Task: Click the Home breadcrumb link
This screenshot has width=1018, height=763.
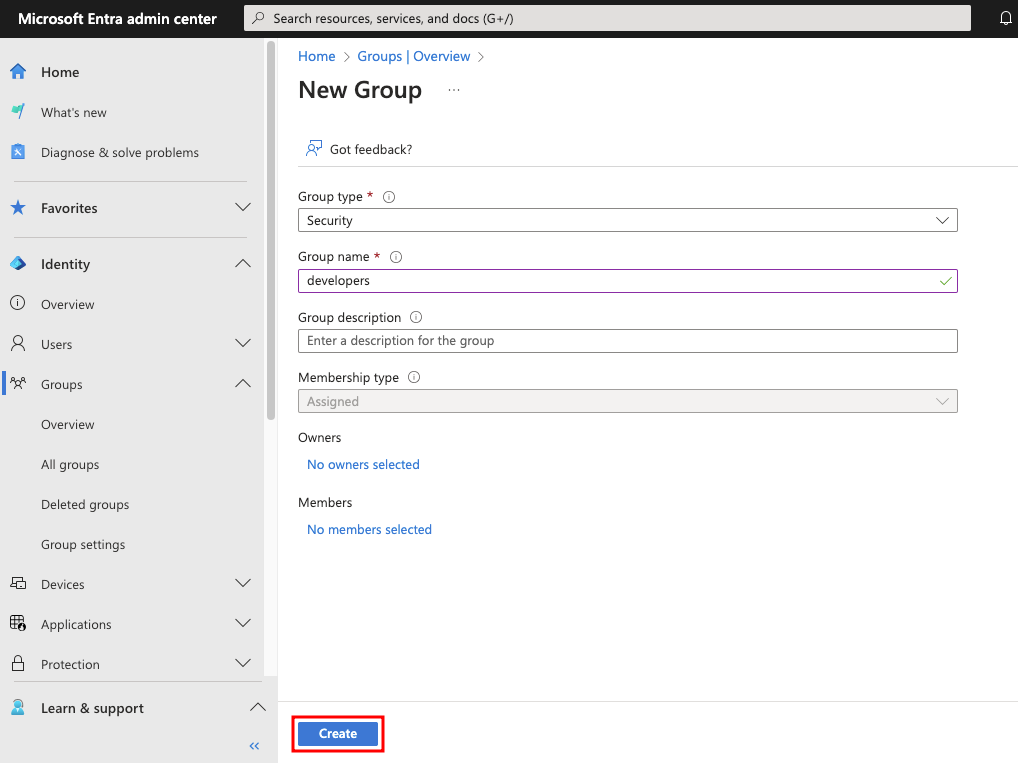Action: 317,56
